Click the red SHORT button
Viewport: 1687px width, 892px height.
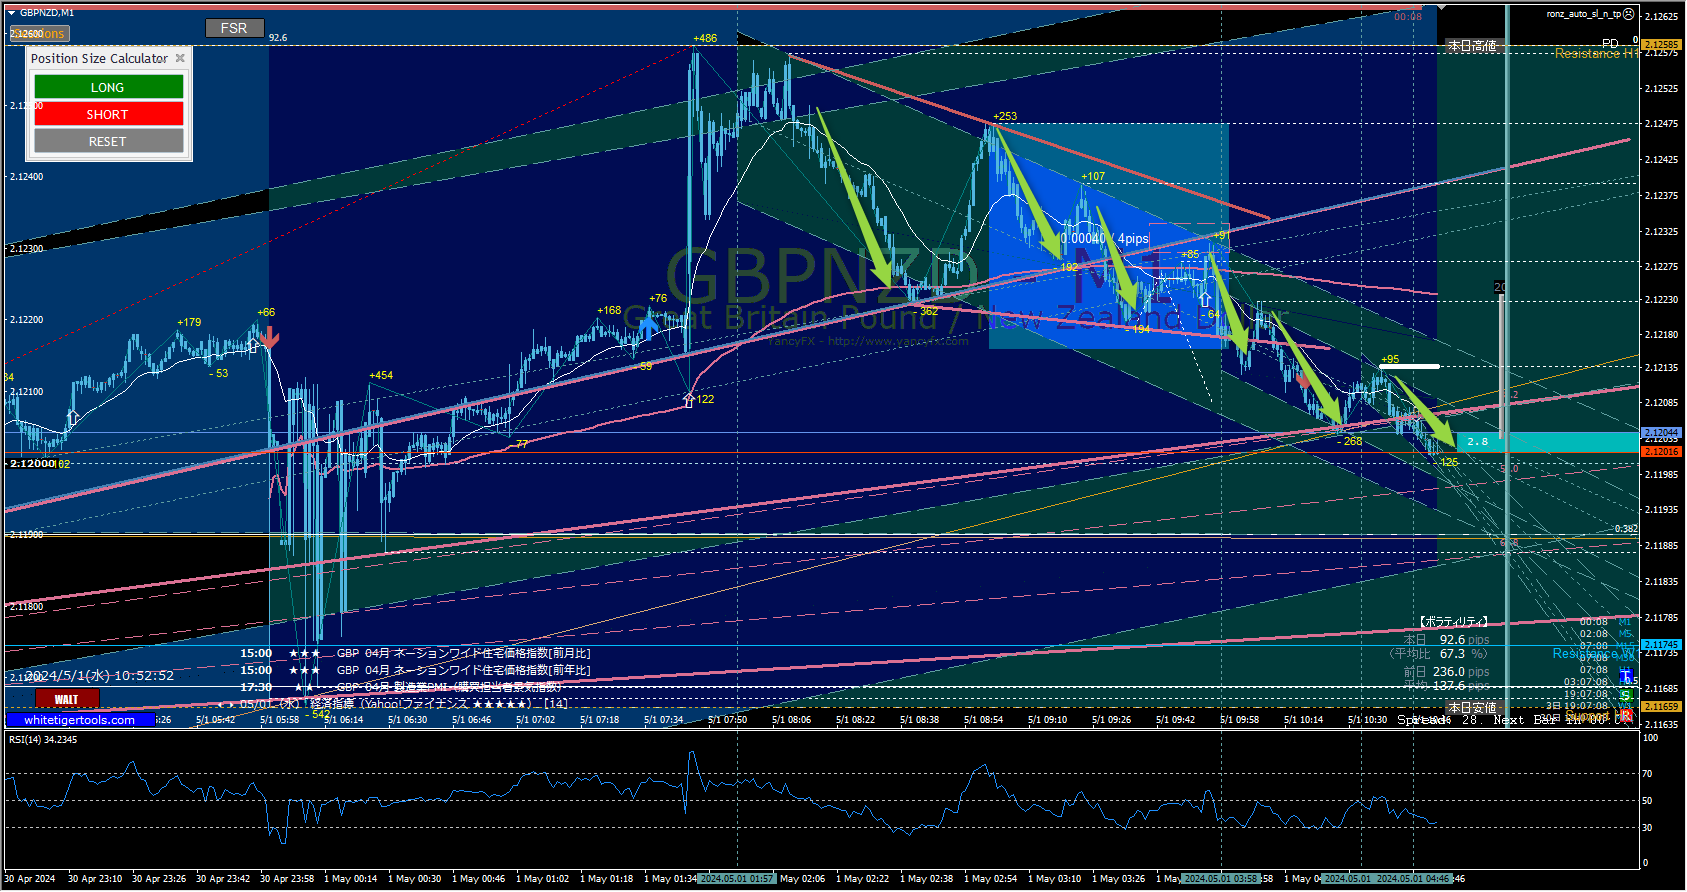[108, 115]
